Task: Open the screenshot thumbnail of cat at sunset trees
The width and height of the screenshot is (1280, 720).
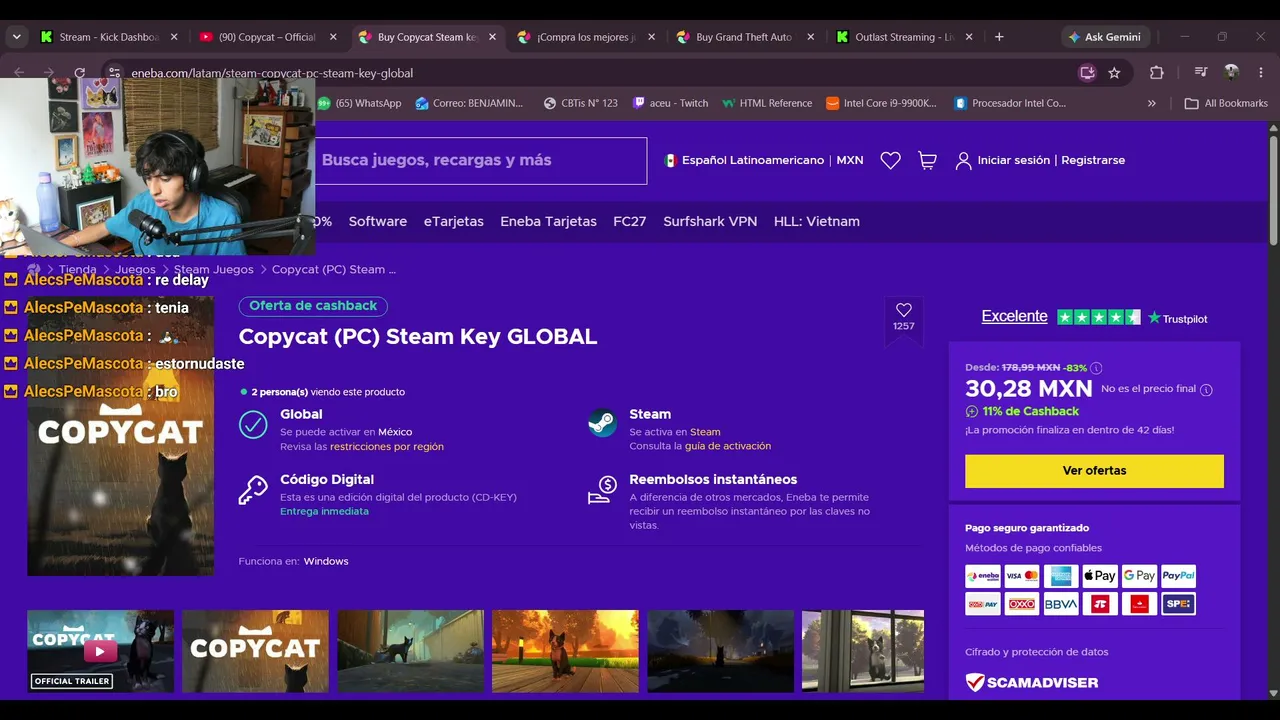Action: 565,651
